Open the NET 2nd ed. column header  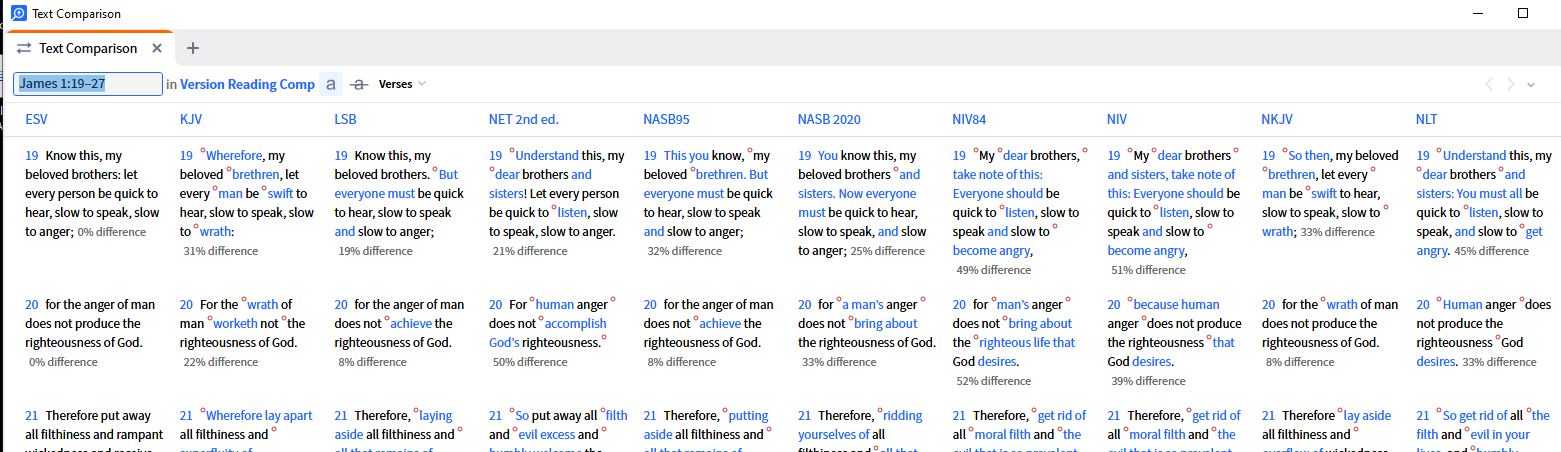523,119
